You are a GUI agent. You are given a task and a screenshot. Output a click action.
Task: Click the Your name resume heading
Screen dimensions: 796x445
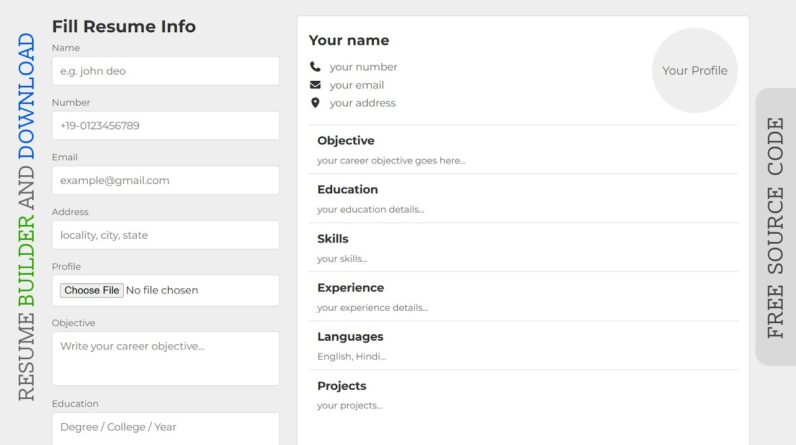point(349,41)
